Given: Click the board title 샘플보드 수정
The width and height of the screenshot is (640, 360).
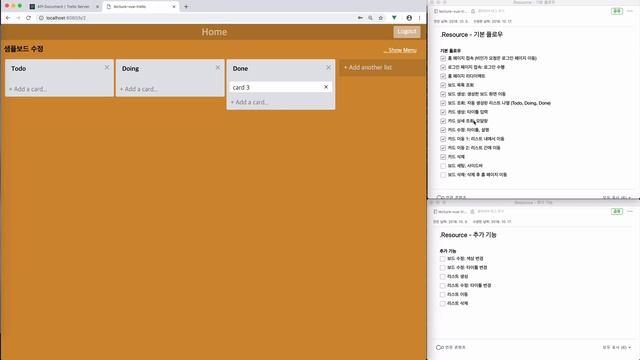Looking at the screenshot, I should click(24, 49).
